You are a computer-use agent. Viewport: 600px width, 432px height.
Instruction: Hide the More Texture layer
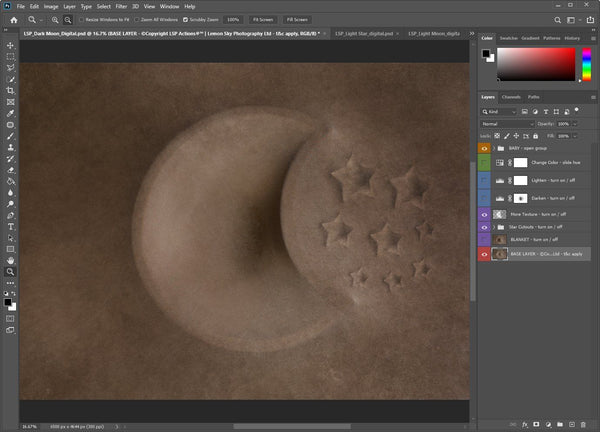click(485, 213)
